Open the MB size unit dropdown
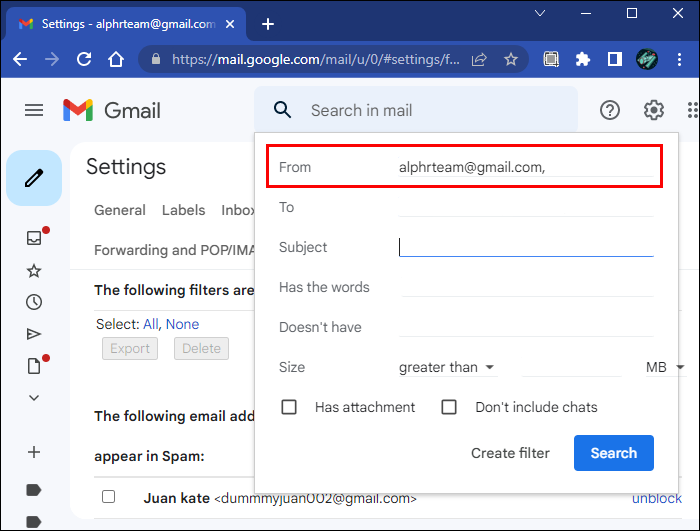The height and width of the screenshot is (531, 700). pyautogui.click(x=664, y=367)
